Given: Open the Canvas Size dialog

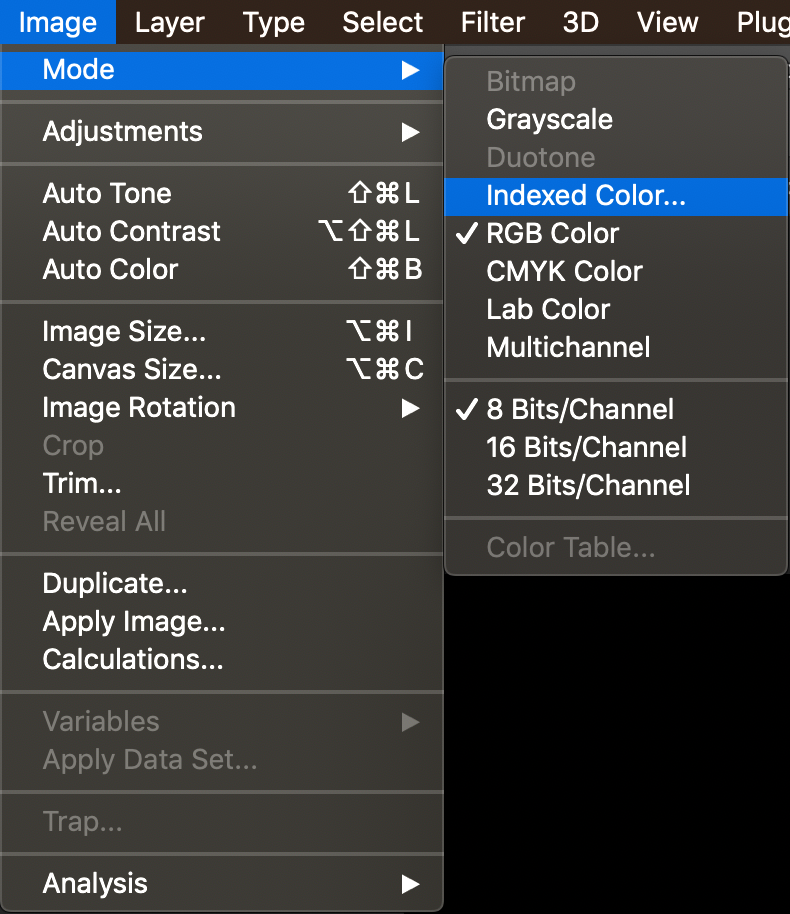Looking at the screenshot, I should [222, 370].
